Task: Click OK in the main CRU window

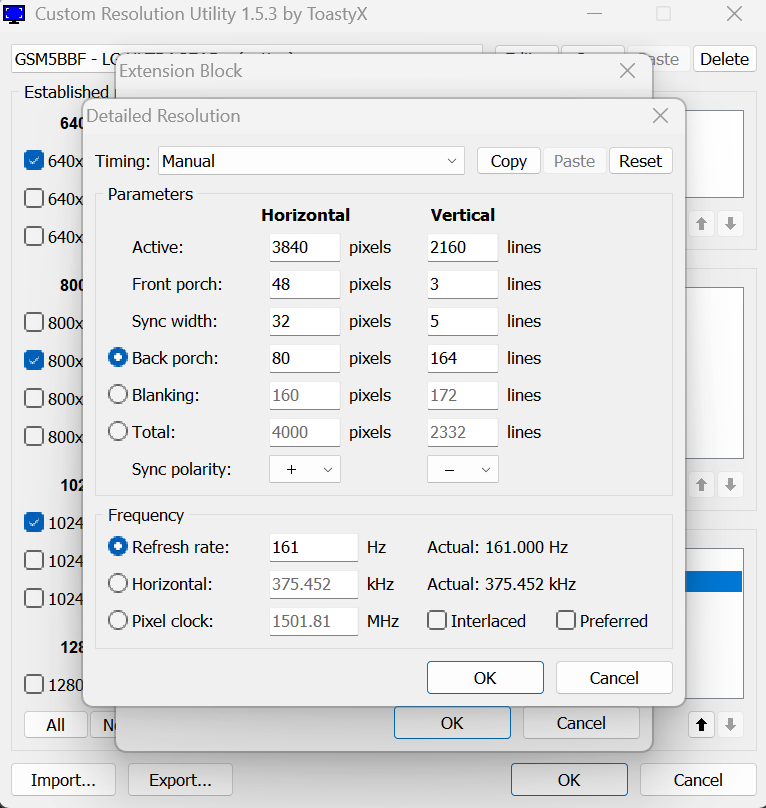Action: point(569,780)
